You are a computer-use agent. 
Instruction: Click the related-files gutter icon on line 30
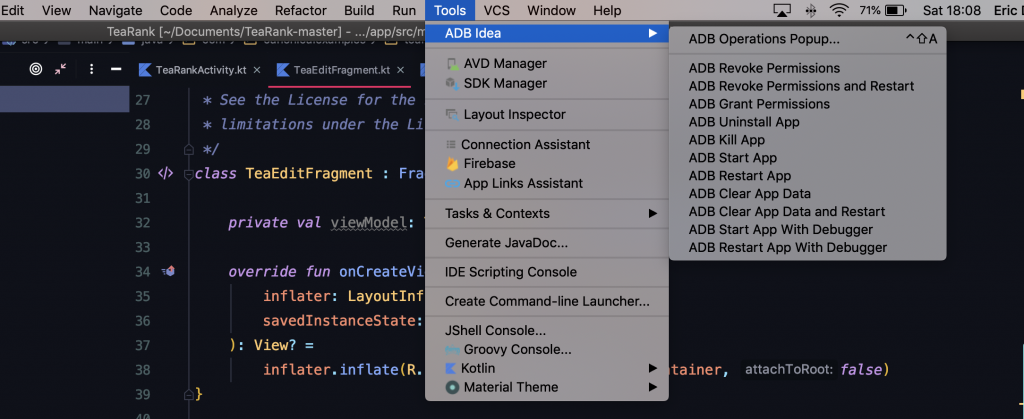point(166,173)
